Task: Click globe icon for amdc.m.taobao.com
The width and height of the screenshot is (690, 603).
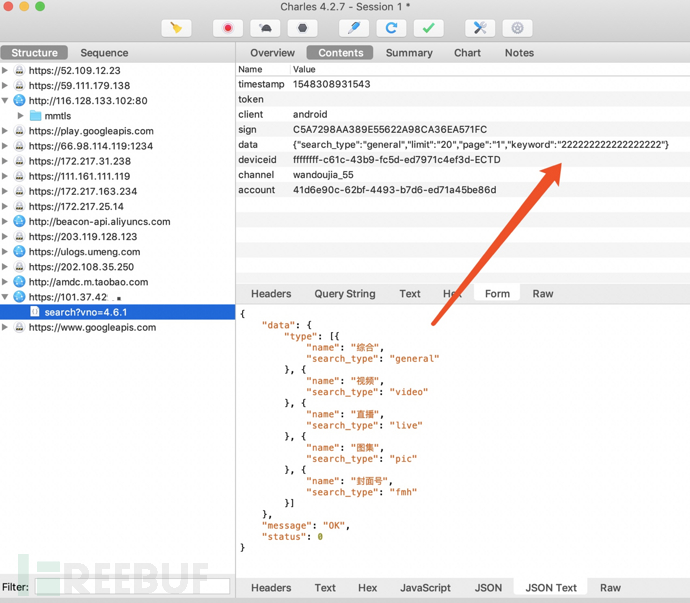Action: click(x=19, y=282)
